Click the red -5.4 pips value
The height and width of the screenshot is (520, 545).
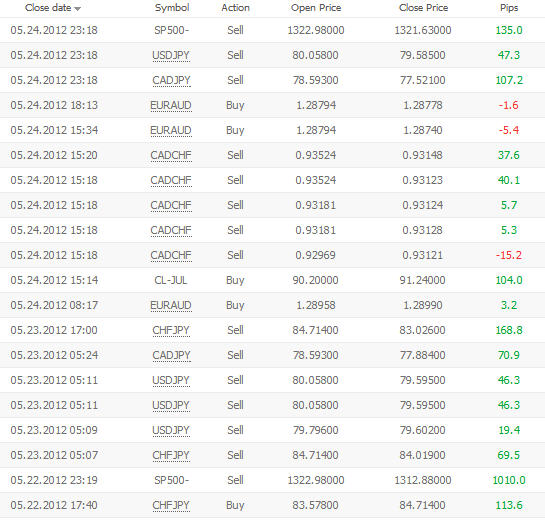tap(509, 130)
